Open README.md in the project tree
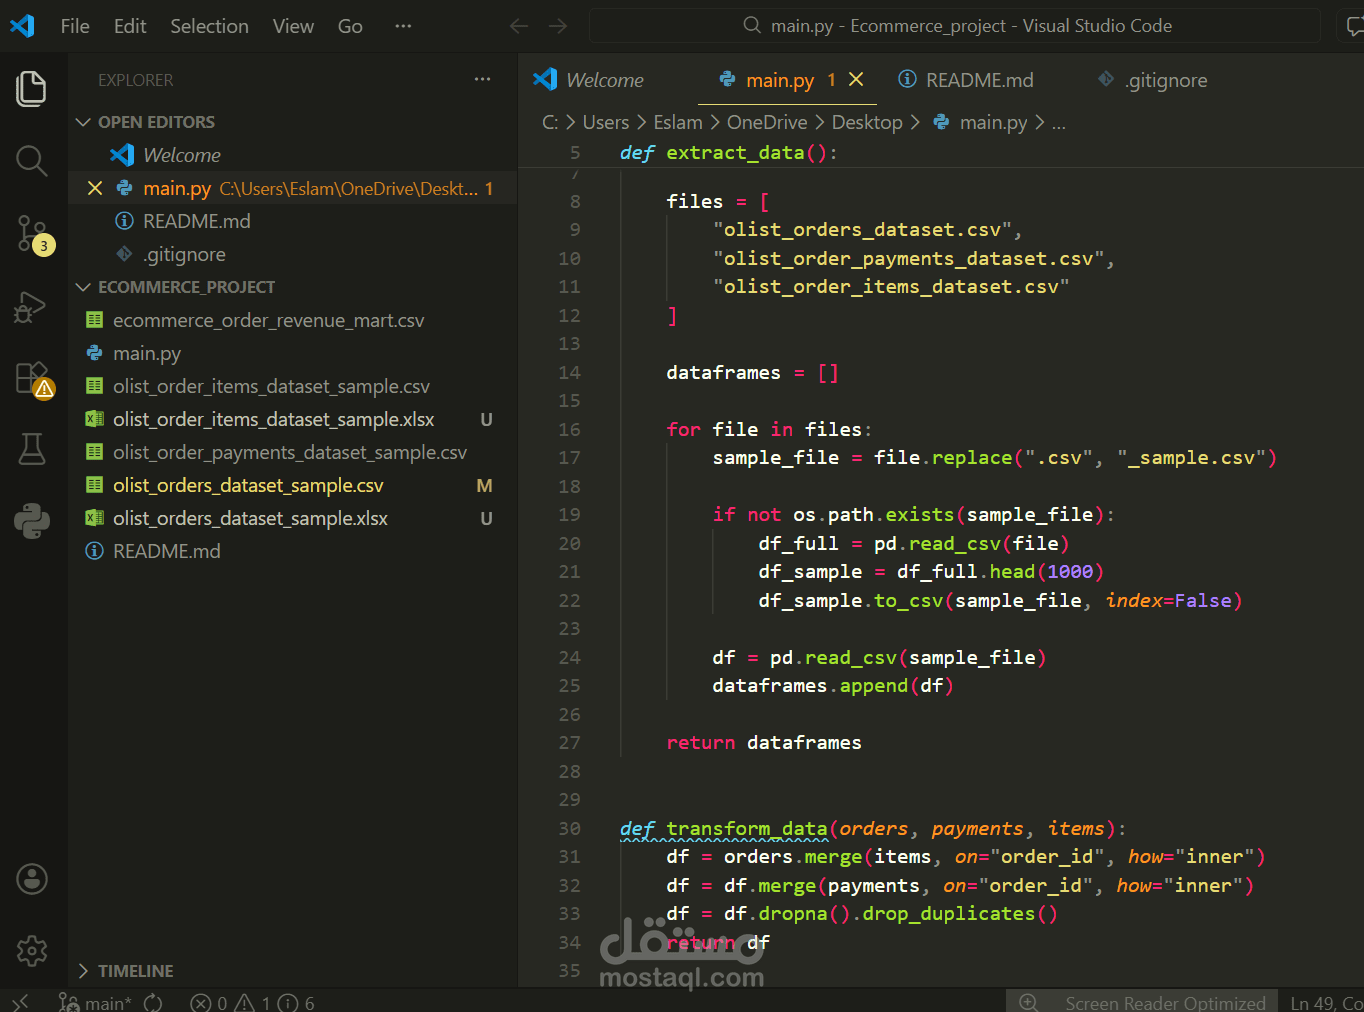 [x=293, y=551]
